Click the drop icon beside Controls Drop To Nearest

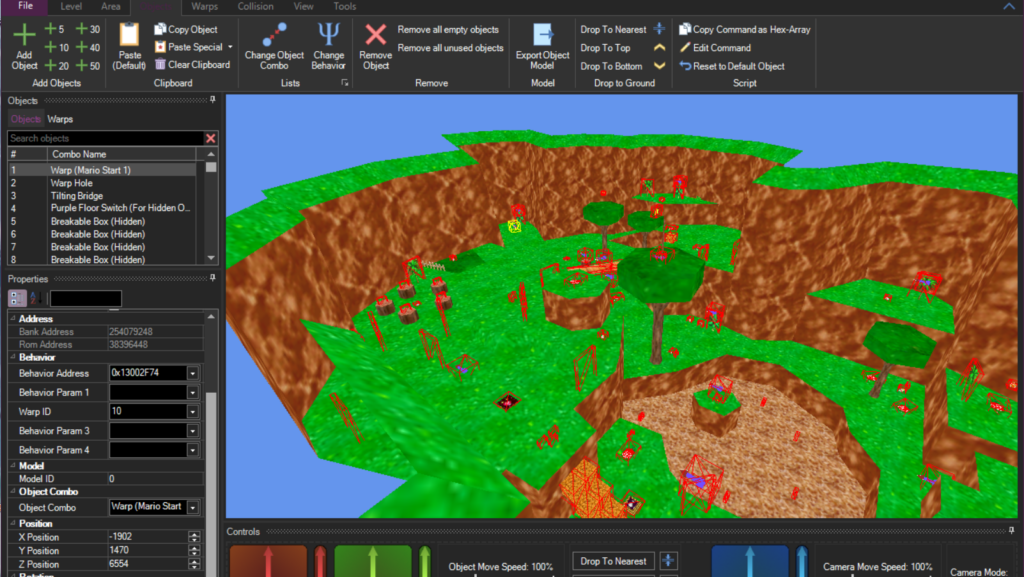(667, 561)
